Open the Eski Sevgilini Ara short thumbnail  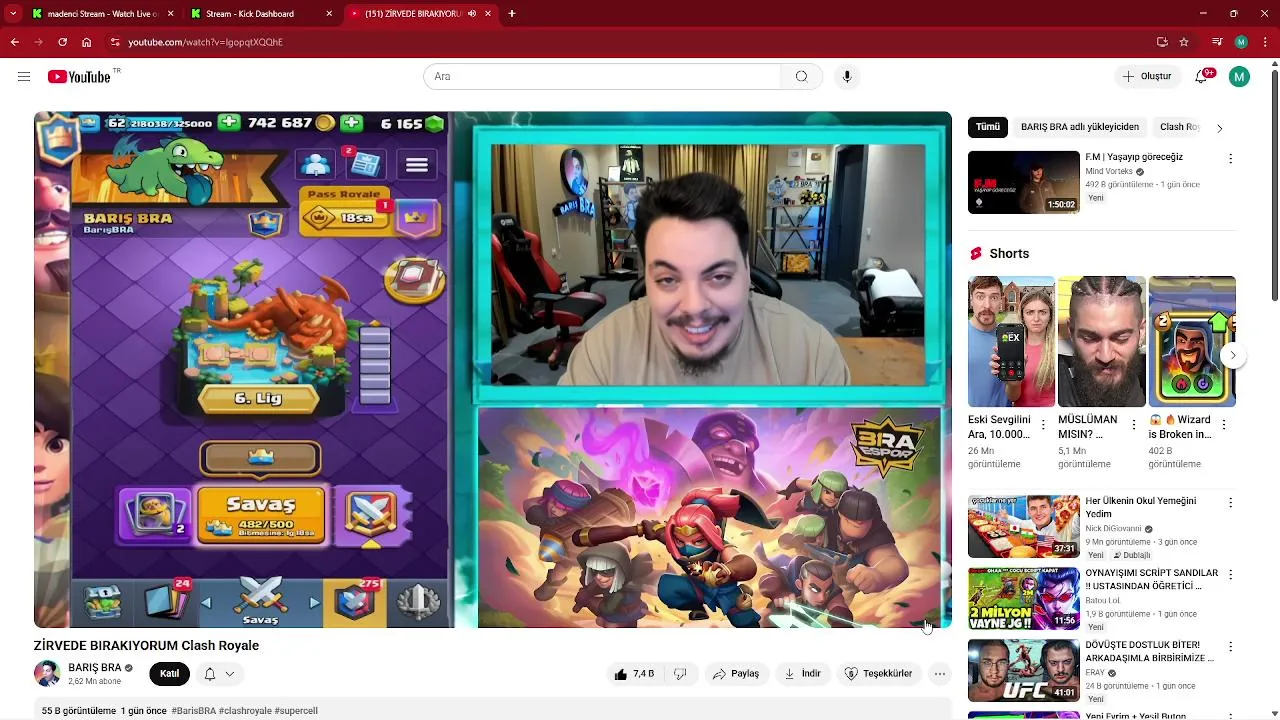click(x=1011, y=342)
